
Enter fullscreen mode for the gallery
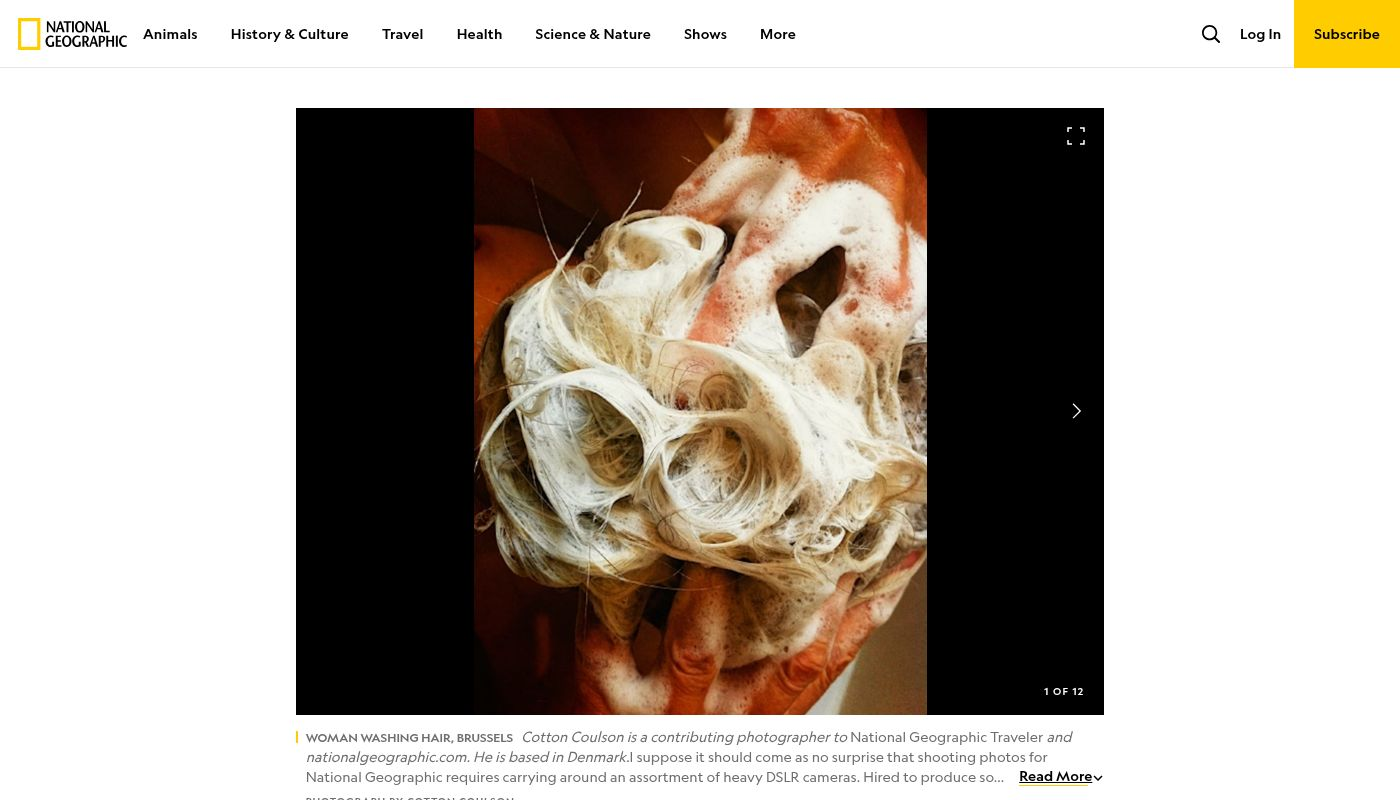pos(1075,137)
